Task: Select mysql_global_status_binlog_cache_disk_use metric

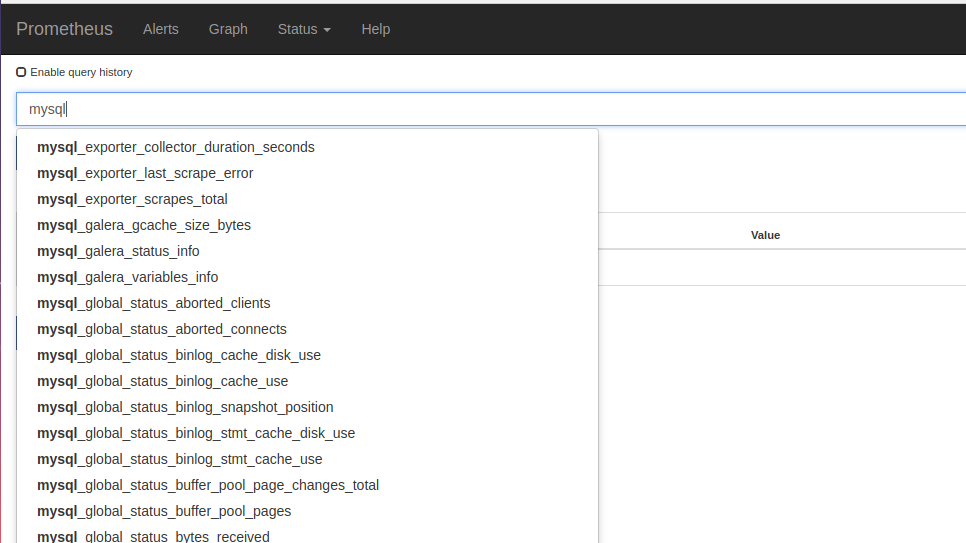Action: coord(179,355)
